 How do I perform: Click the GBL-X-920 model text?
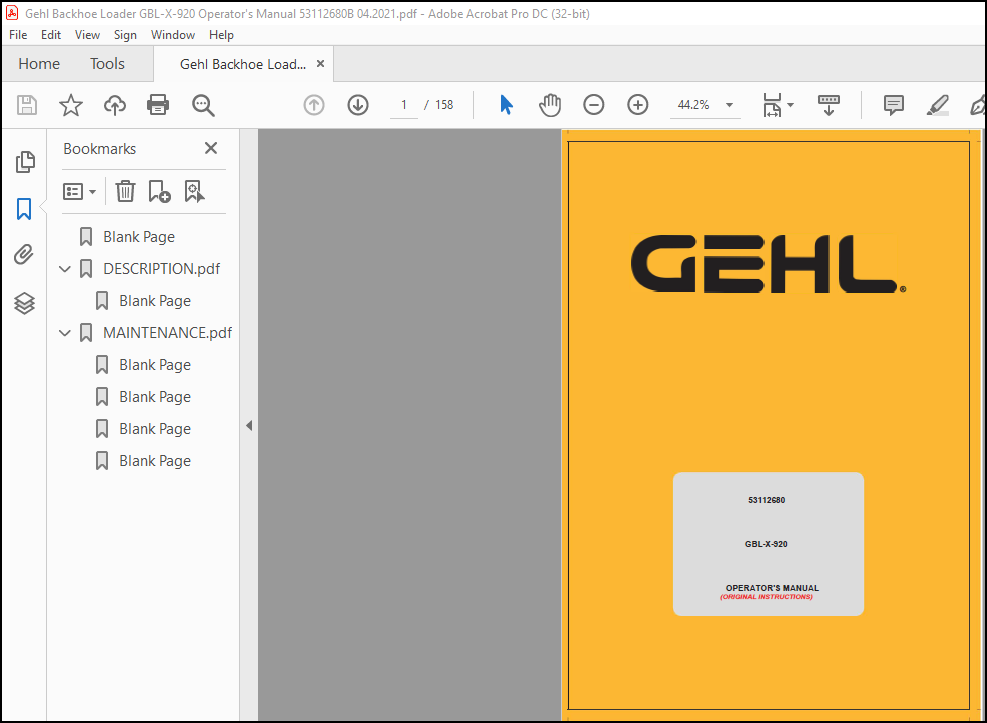766,544
